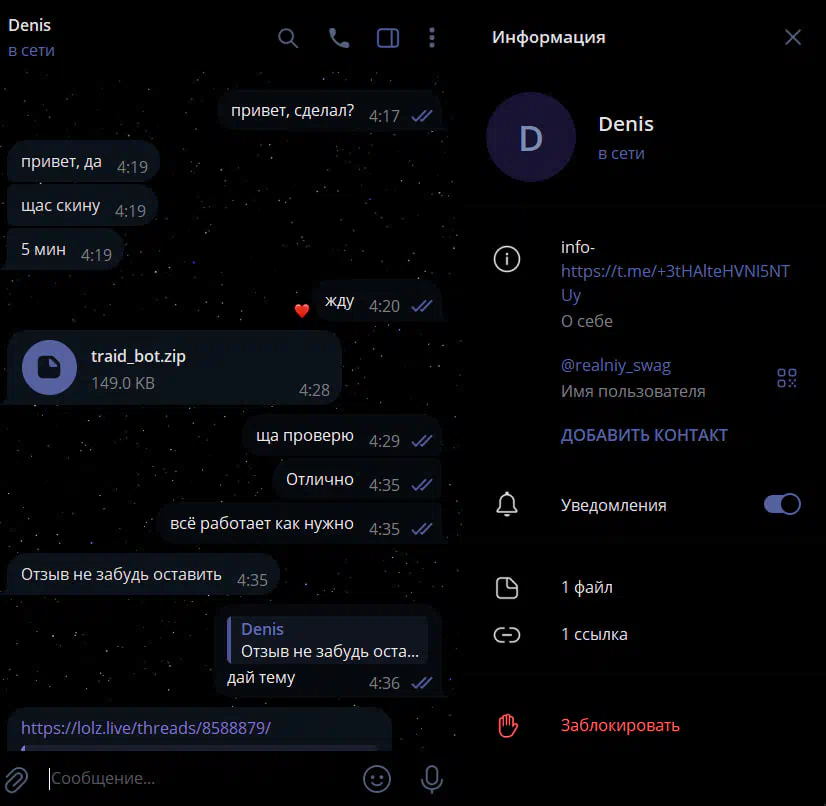
Task: Open the three-dot chat menu
Action: click(431, 38)
